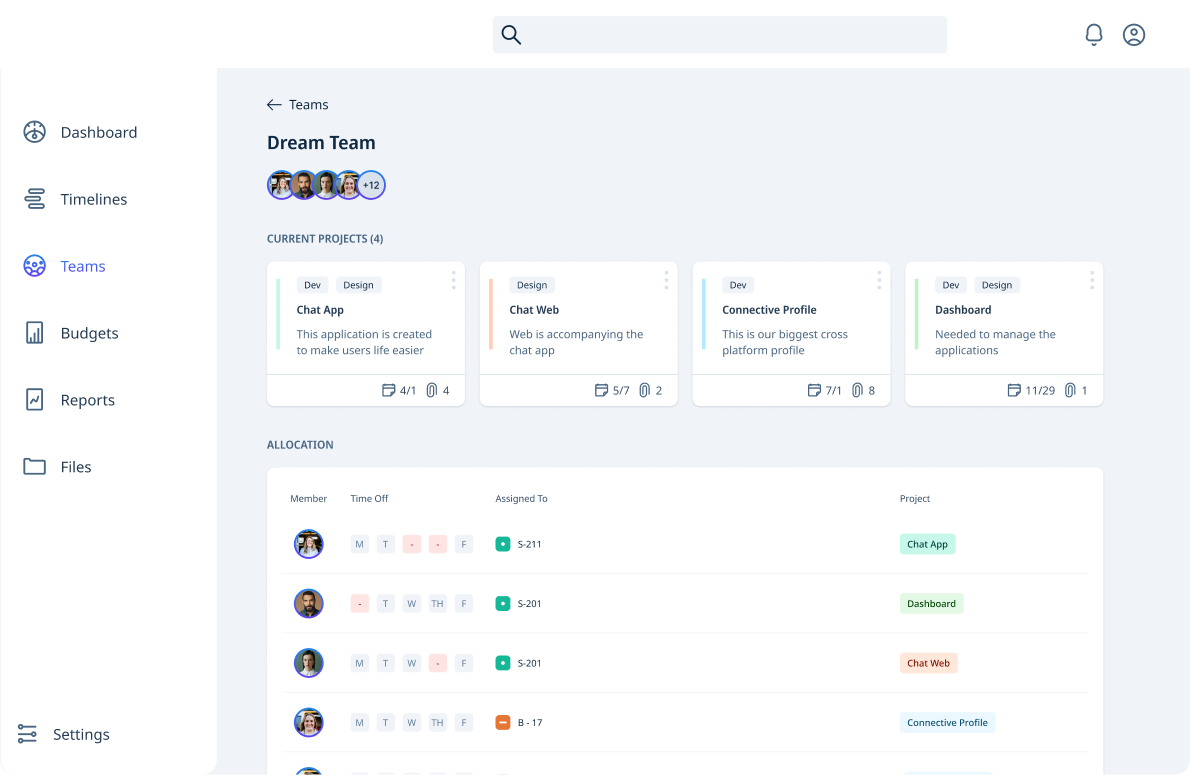Click the Chat App project tag in allocation
The height and width of the screenshot is (776, 1190).
(x=927, y=544)
